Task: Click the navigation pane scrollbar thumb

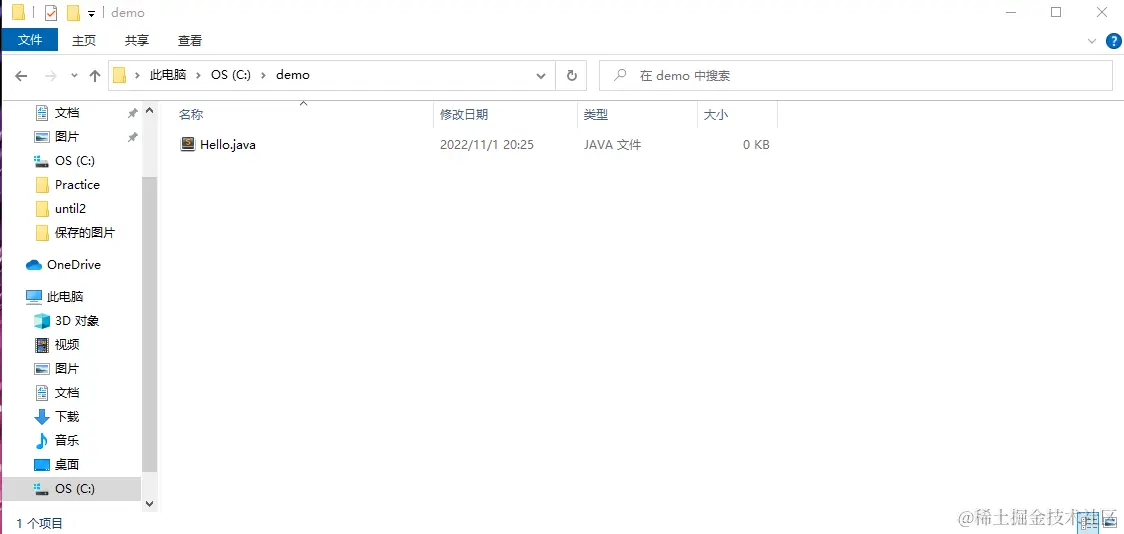Action: tap(149, 324)
